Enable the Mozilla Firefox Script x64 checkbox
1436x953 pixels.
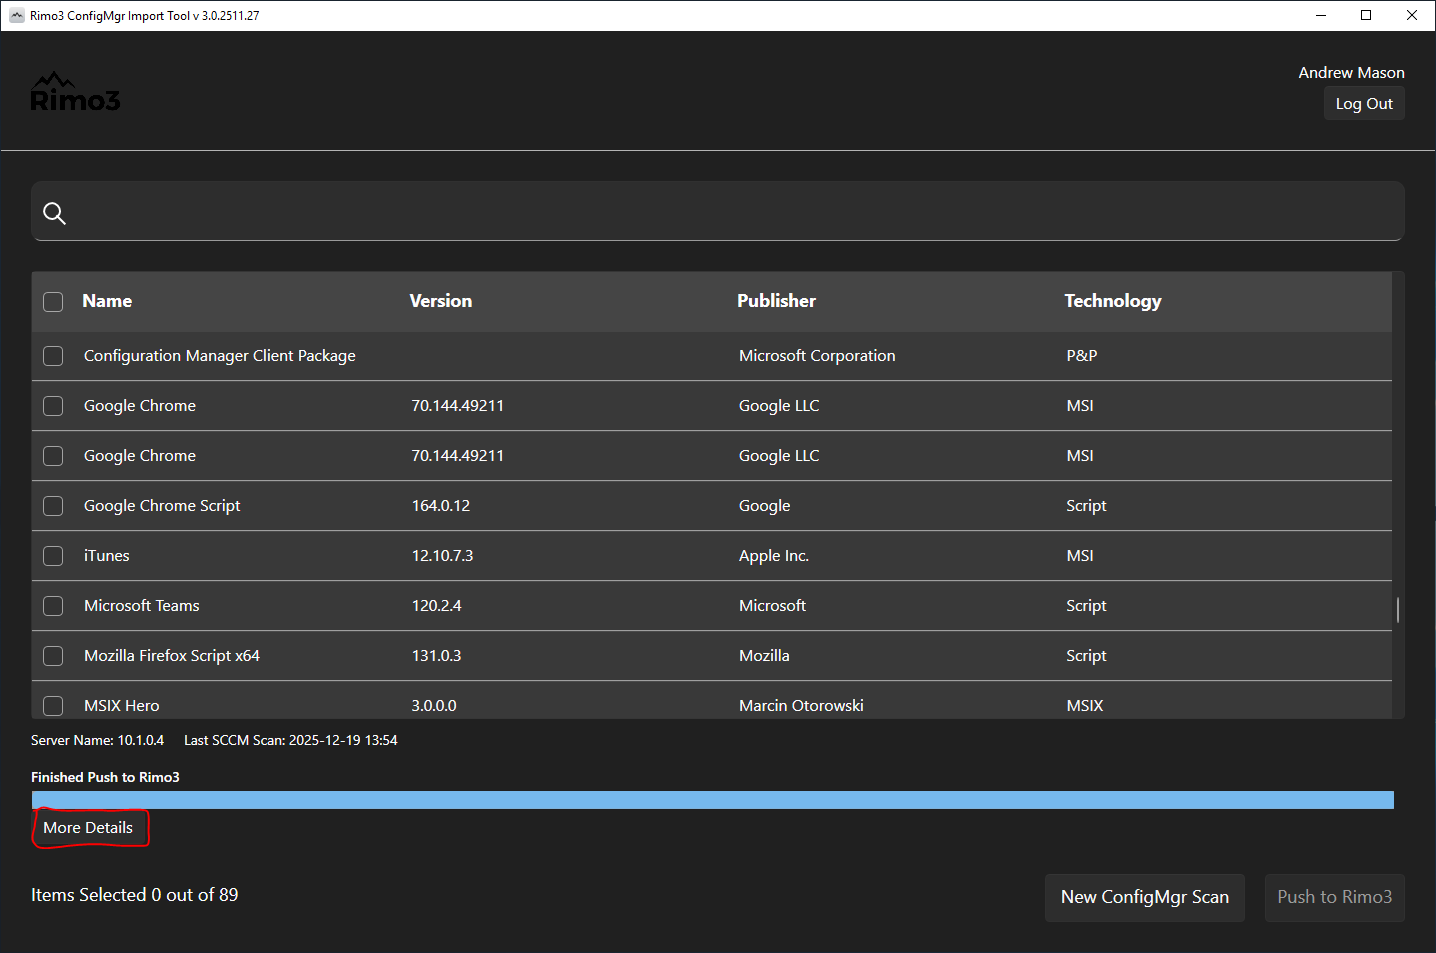53,656
